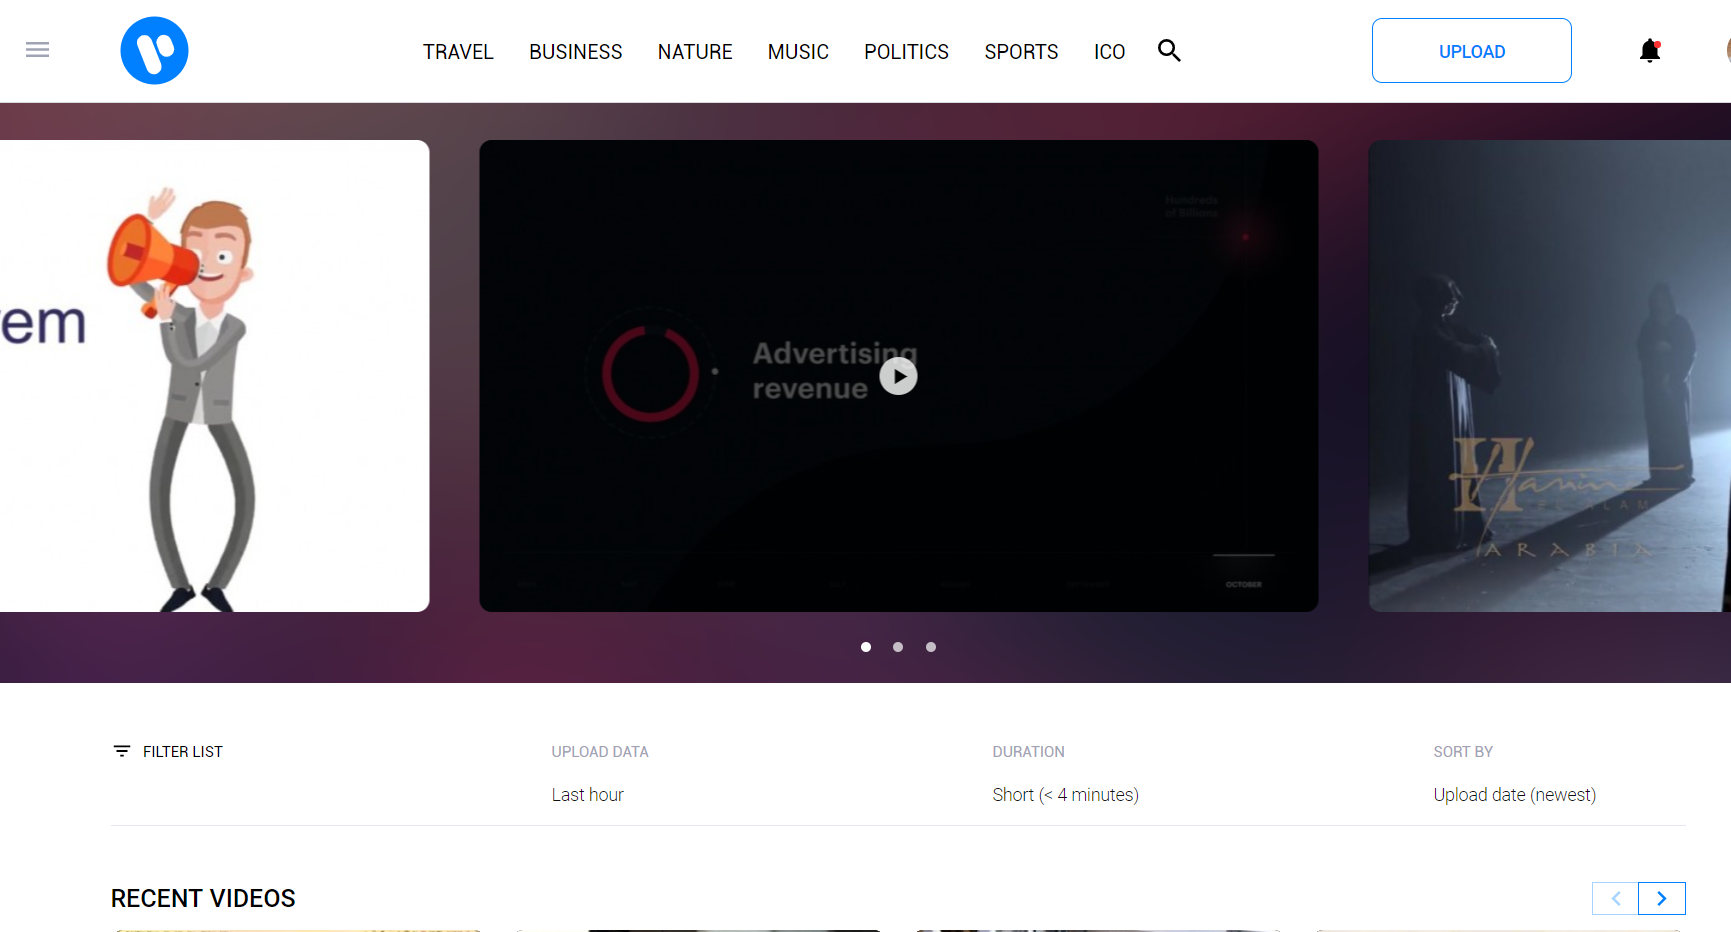
Task: Open the megaphone cartoon slide
Action: pos(214,376)
